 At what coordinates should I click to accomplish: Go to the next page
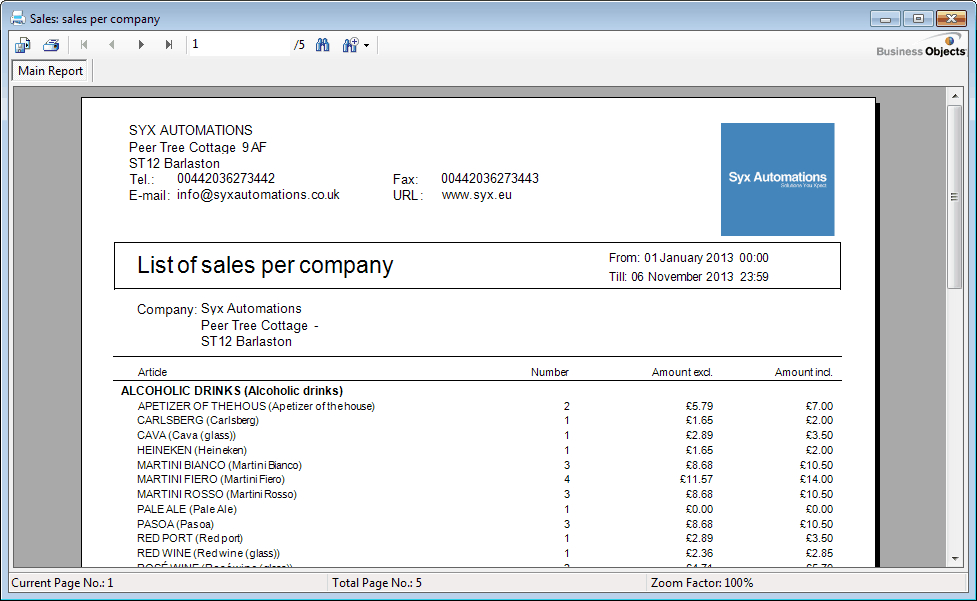141,45
